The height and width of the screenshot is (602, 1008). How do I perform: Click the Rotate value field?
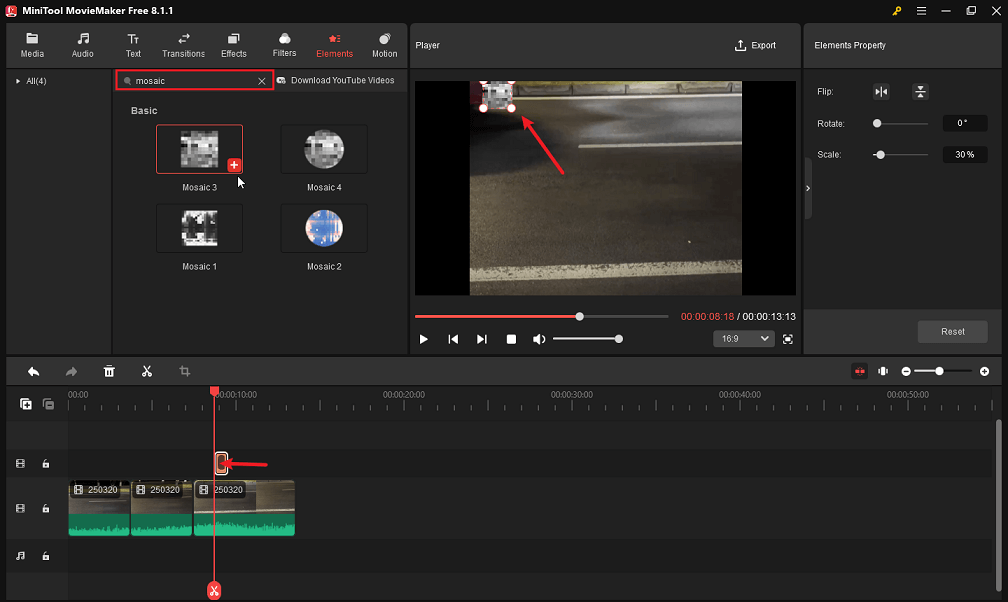[x=964, y=123]
